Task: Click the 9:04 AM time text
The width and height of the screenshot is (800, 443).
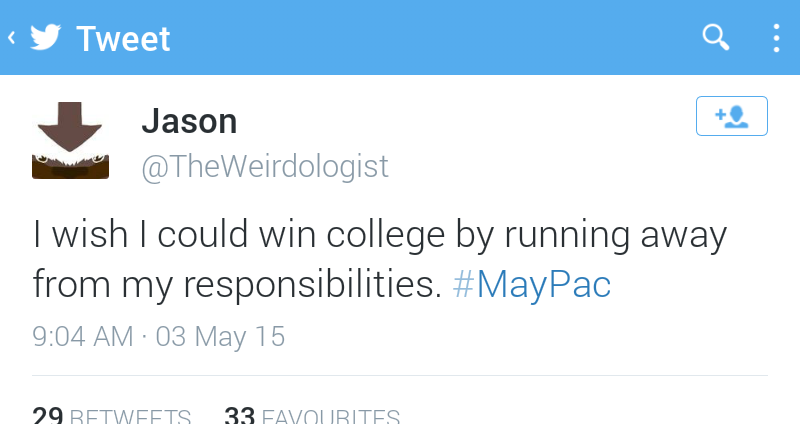Action: coord(83,336)
